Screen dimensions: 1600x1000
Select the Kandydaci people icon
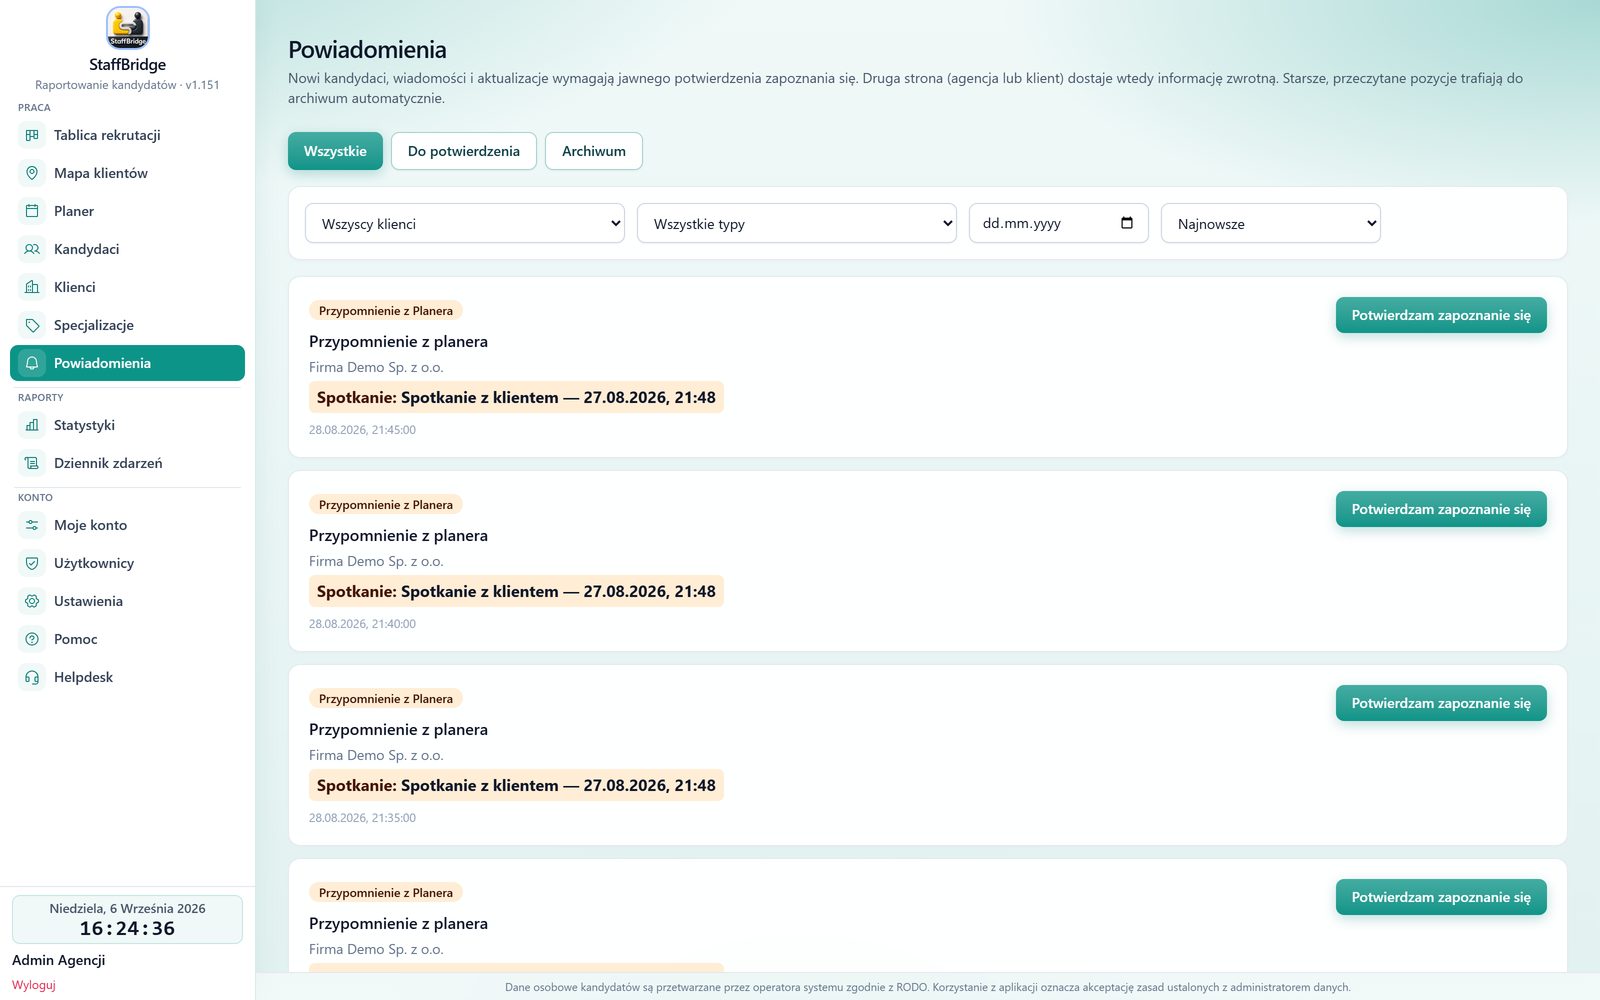[x=32, y=249]
